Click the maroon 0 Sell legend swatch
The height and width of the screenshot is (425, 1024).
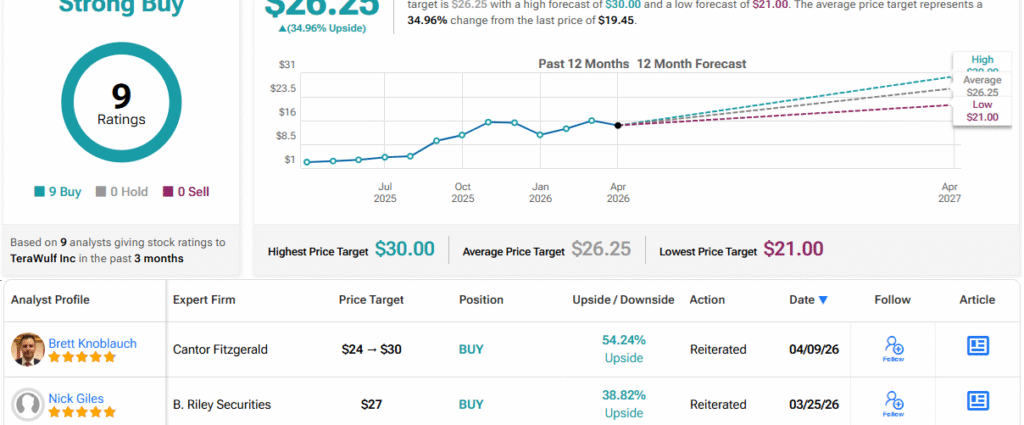pos(167,191)
